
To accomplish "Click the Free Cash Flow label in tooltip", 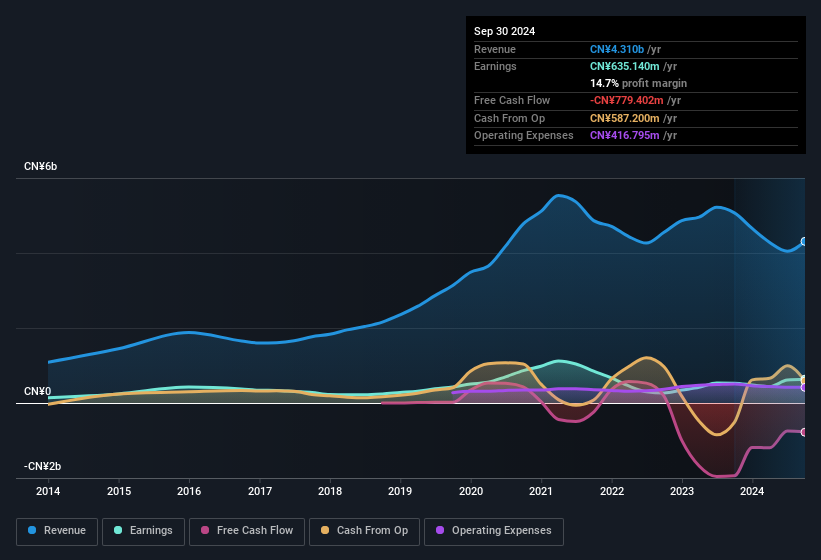I will click(x=512, y=100).
